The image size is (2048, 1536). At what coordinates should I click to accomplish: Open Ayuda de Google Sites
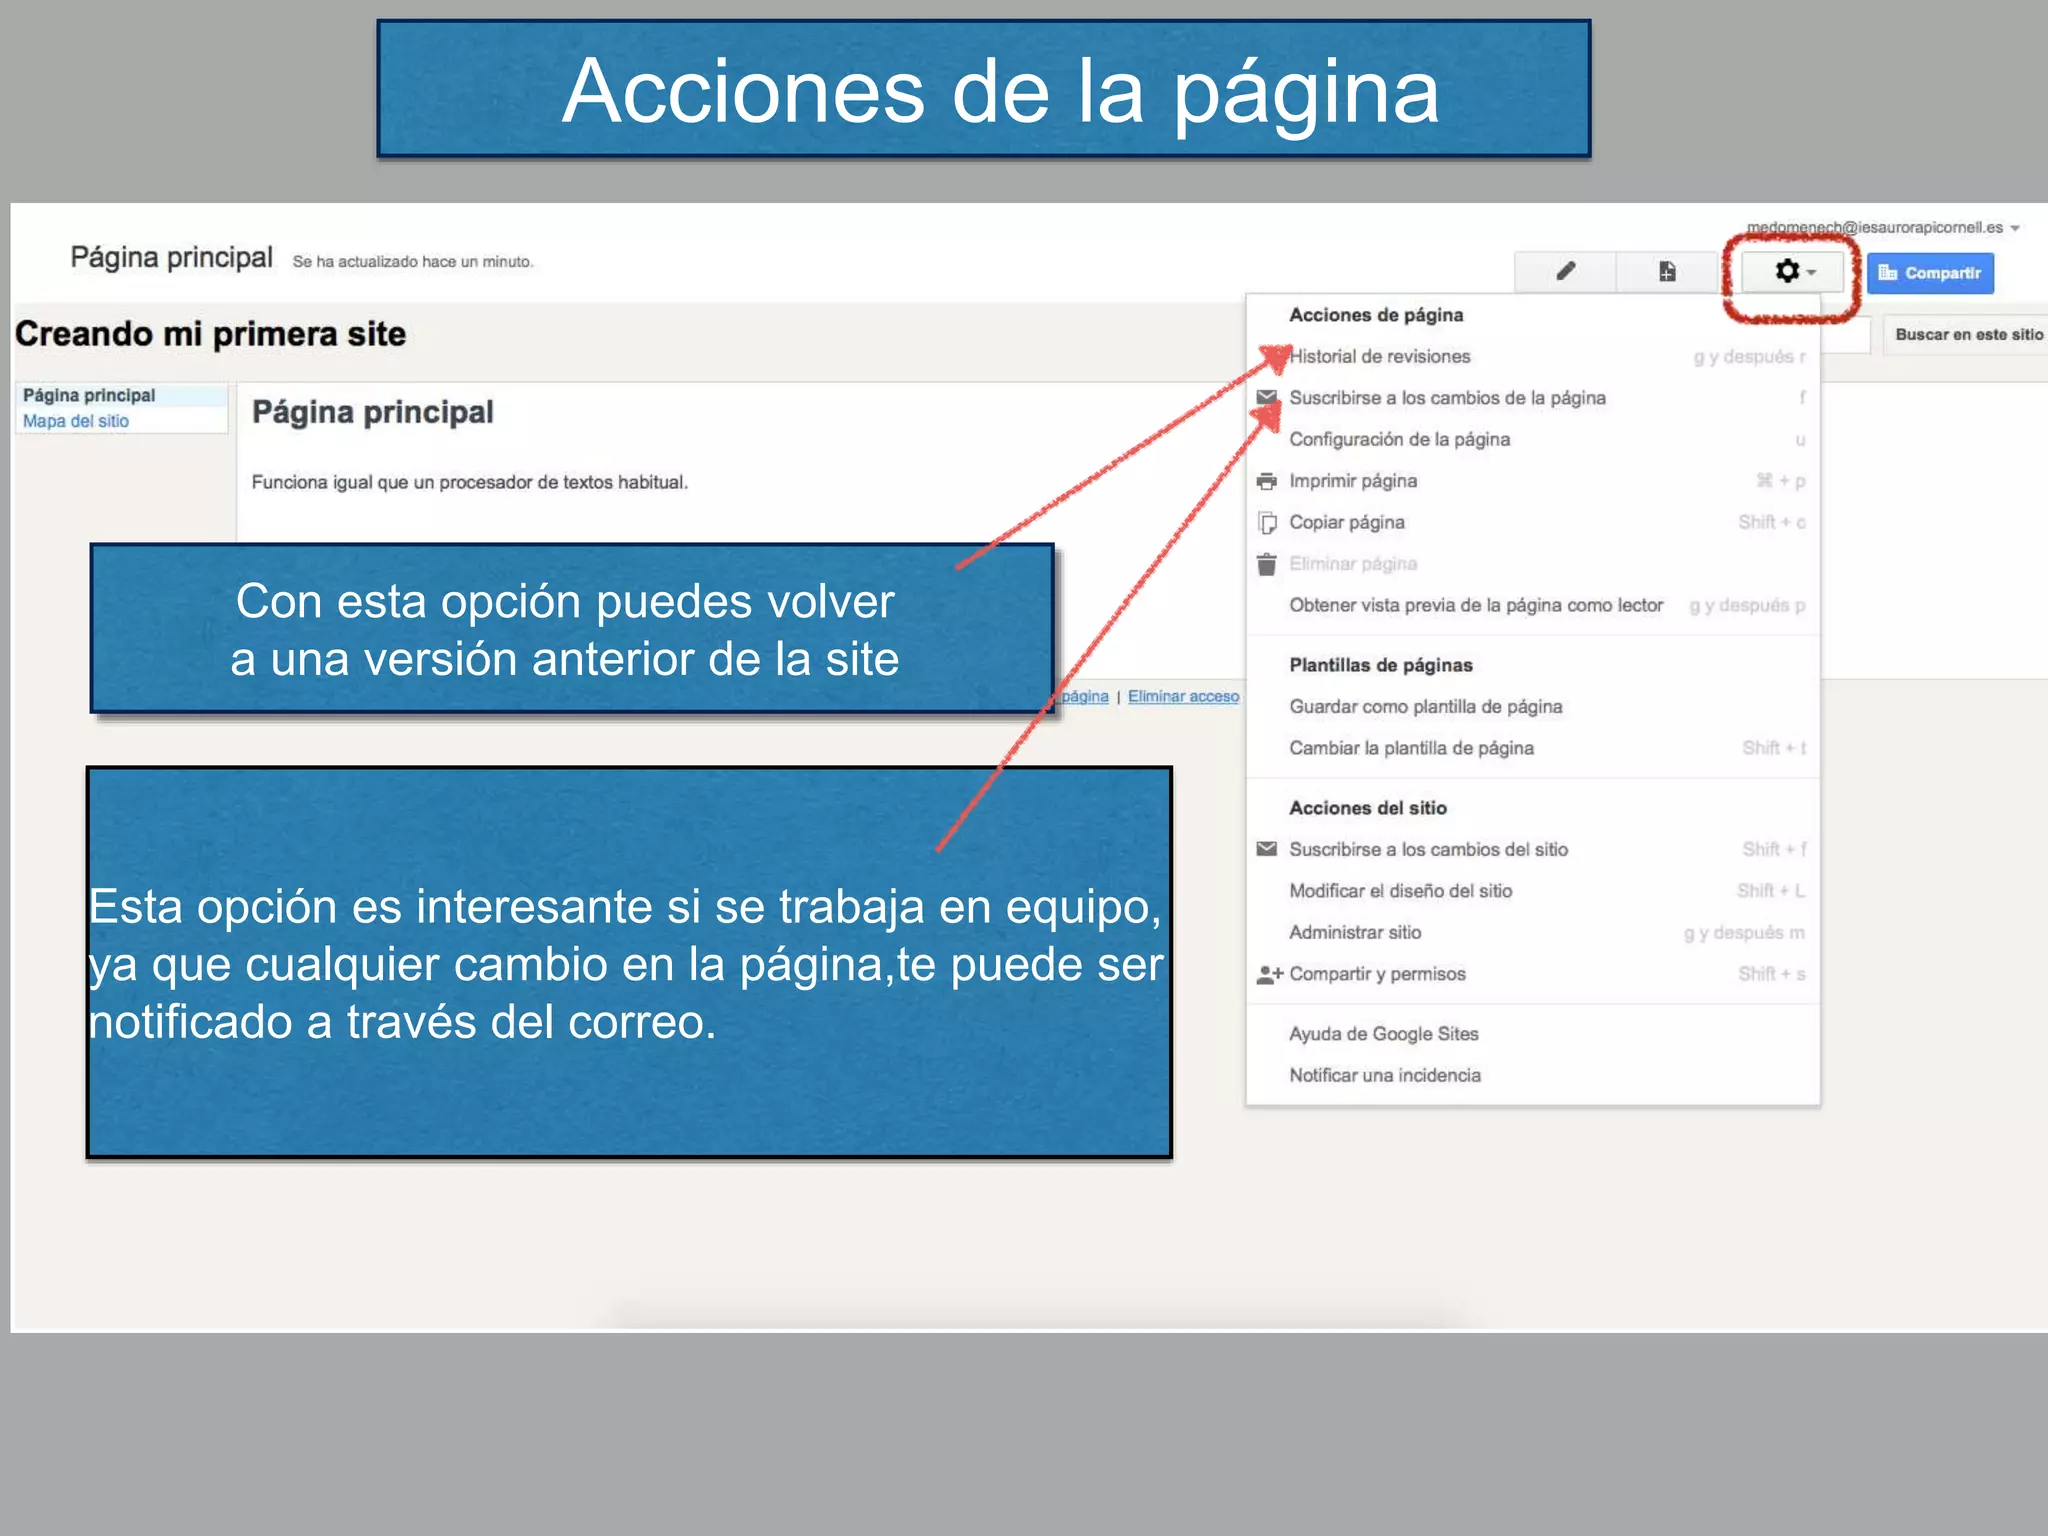pos(1532,1034)
